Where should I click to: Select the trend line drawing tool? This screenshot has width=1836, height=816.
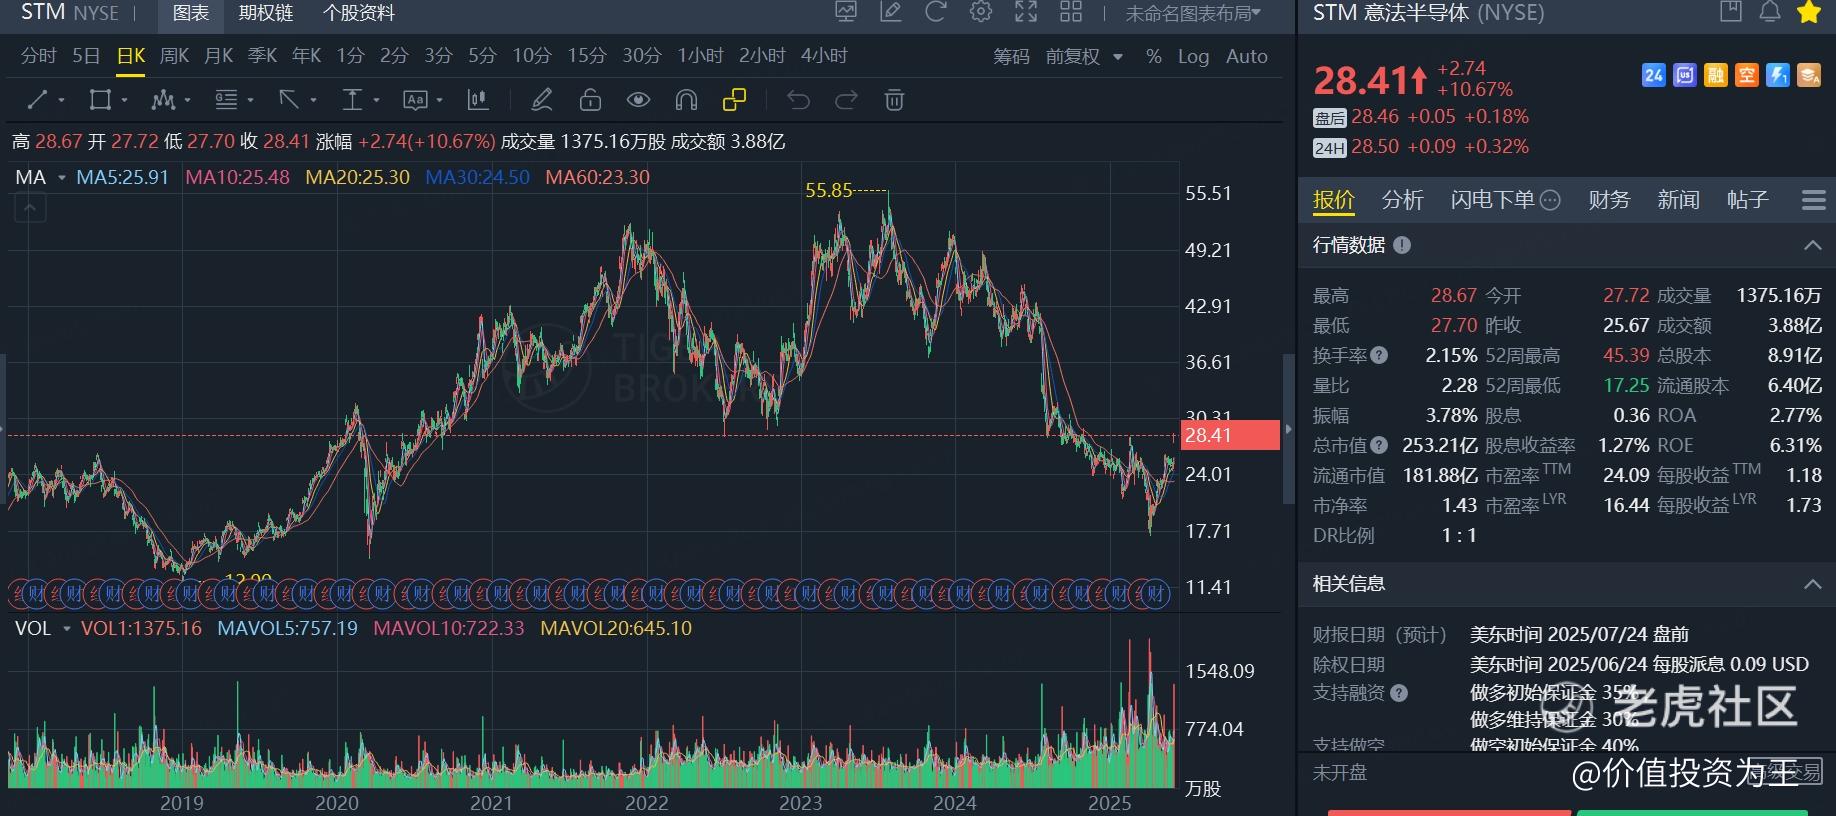pyautogui.click(x=38, y=100)
